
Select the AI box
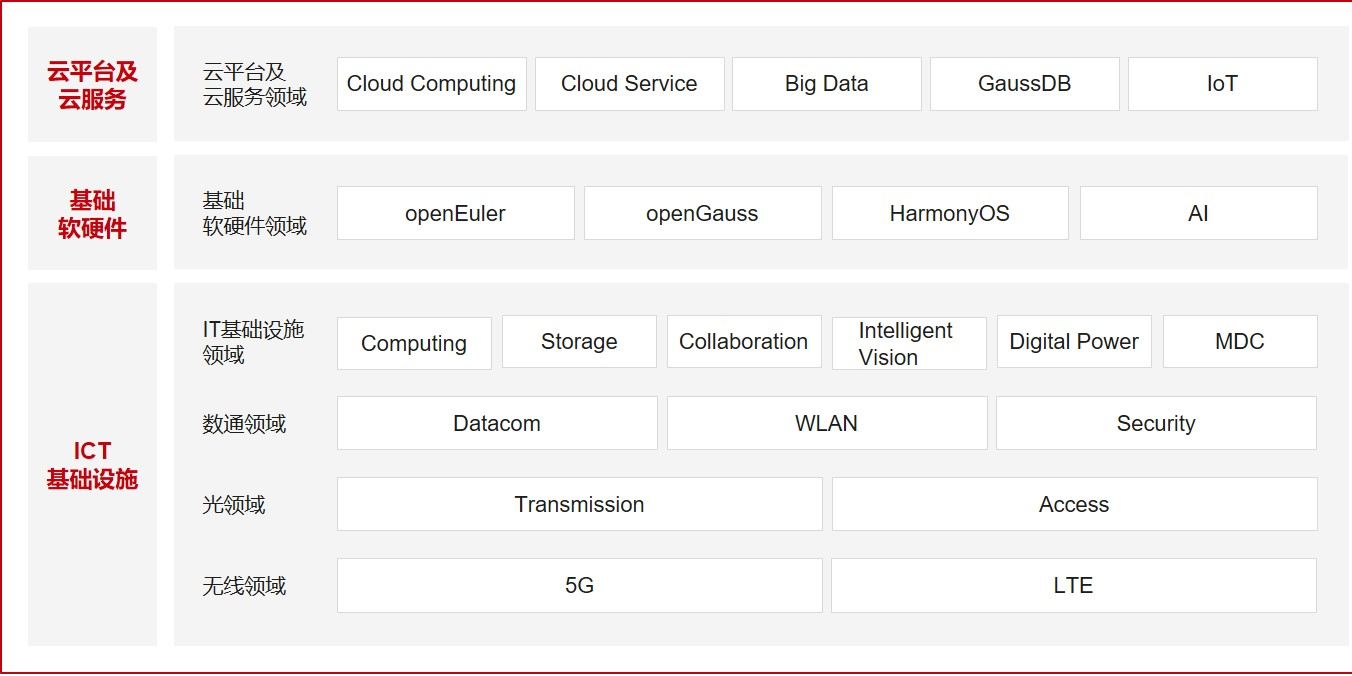pyautogui.click(x=1198, y=213)
